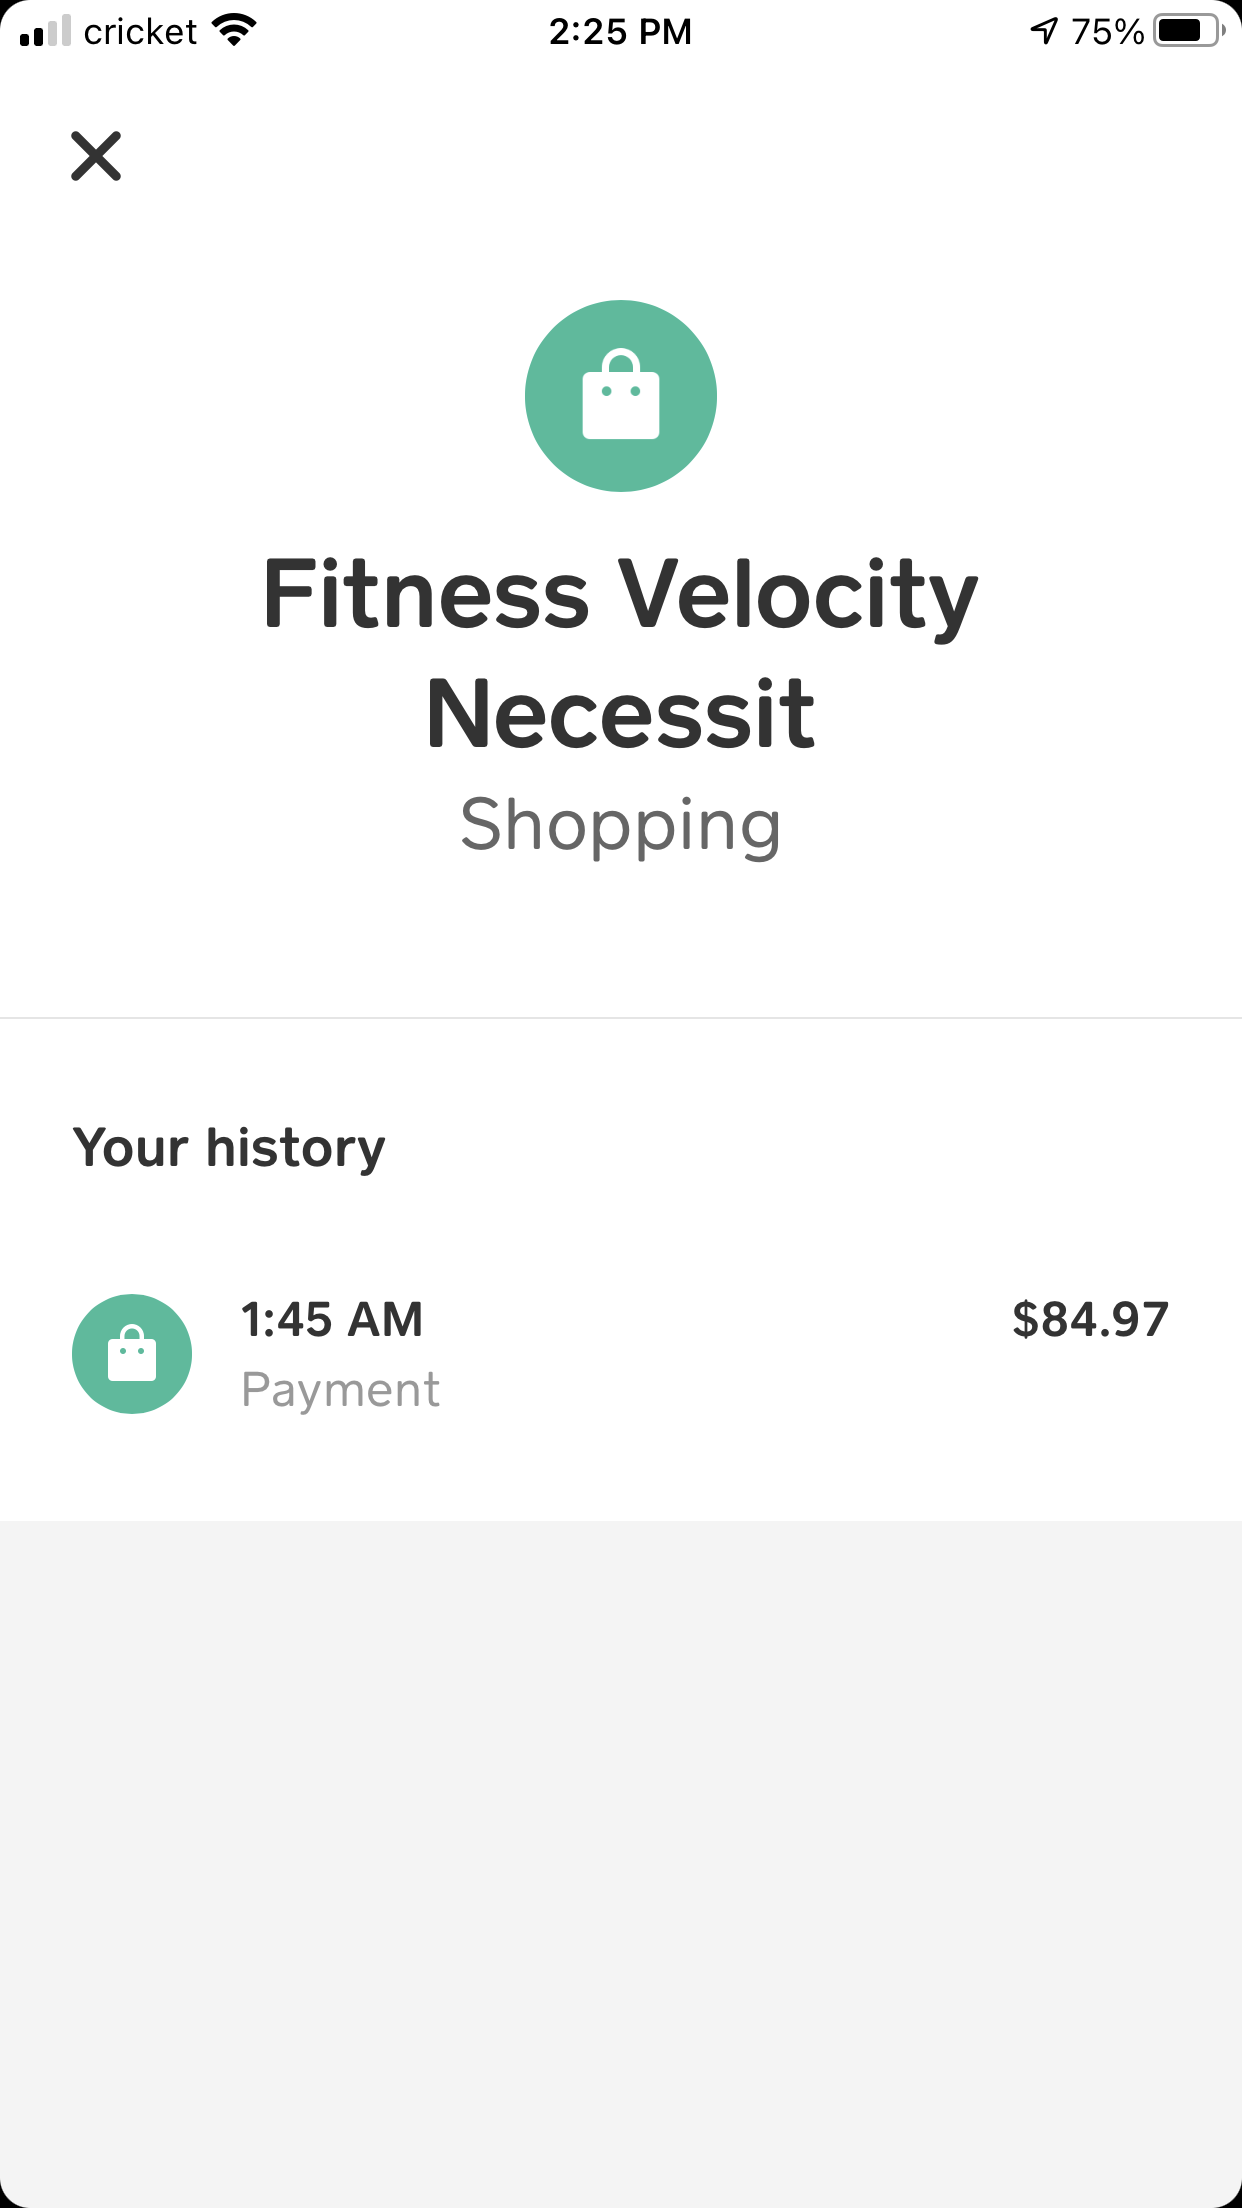1242x2208 pixels.
Task: Close the merchant details screen
Action: [x=96, y=156]
